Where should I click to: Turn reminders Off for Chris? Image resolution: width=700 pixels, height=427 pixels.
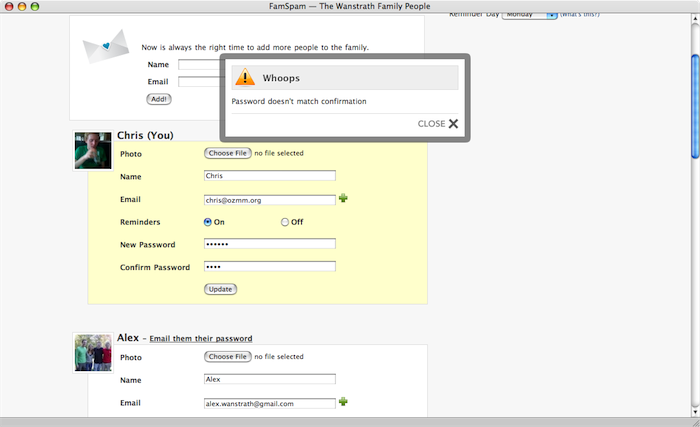point(285,222)
